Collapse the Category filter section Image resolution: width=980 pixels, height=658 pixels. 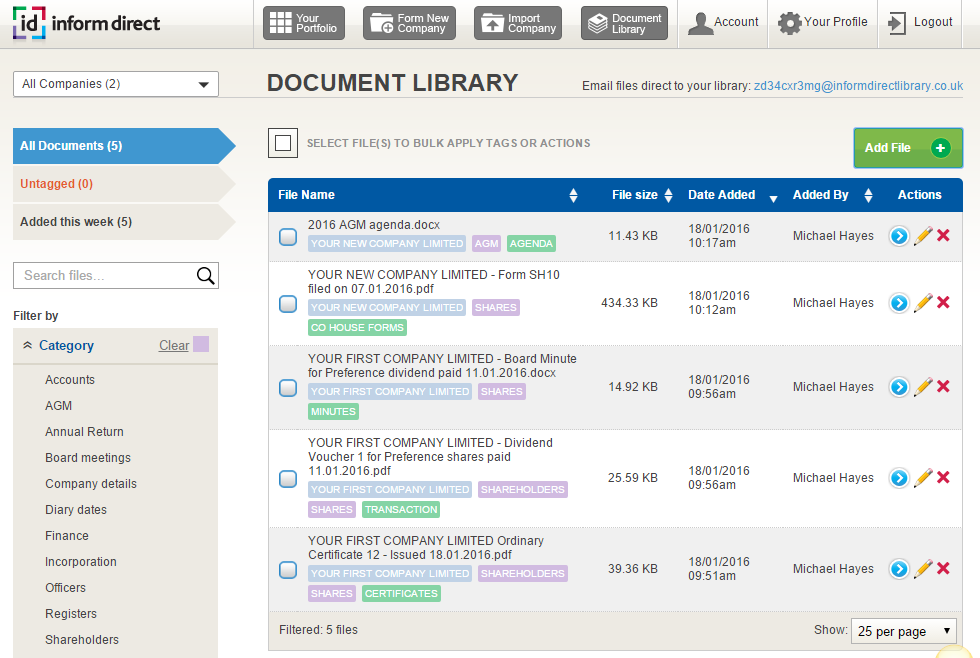pos(28,346)
